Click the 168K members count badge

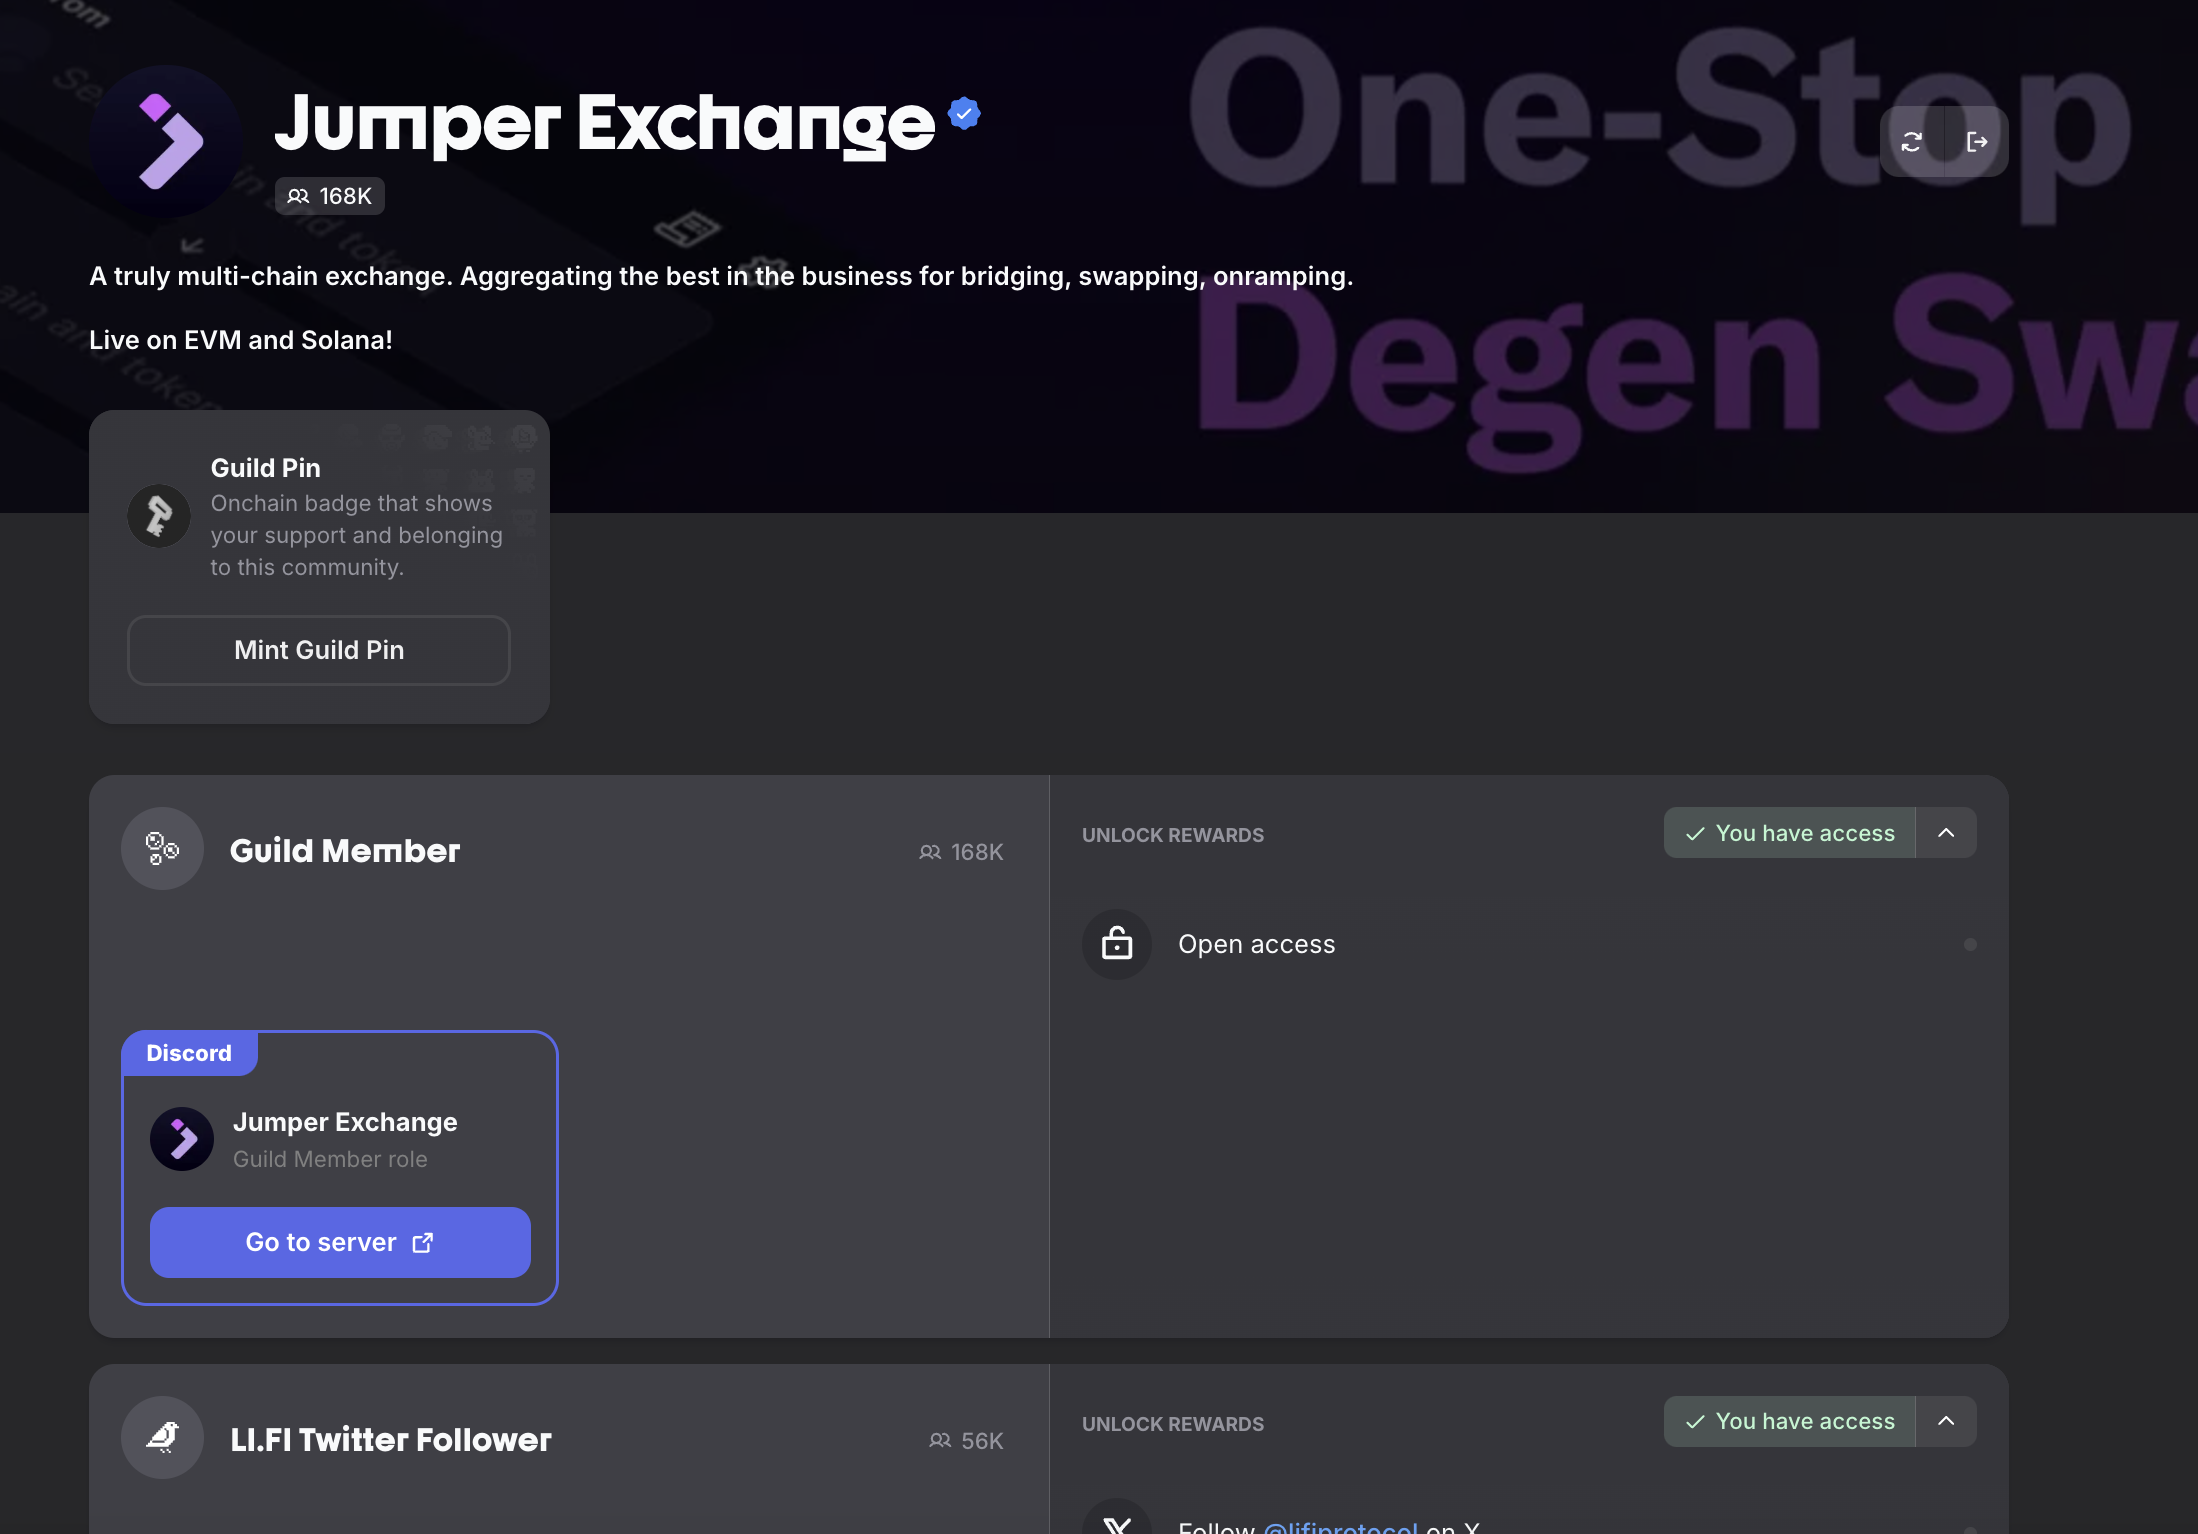click(330, 196)
